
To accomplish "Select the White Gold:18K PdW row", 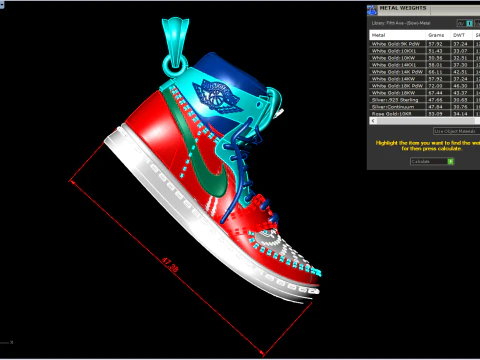I will click(x=425, y=86).
